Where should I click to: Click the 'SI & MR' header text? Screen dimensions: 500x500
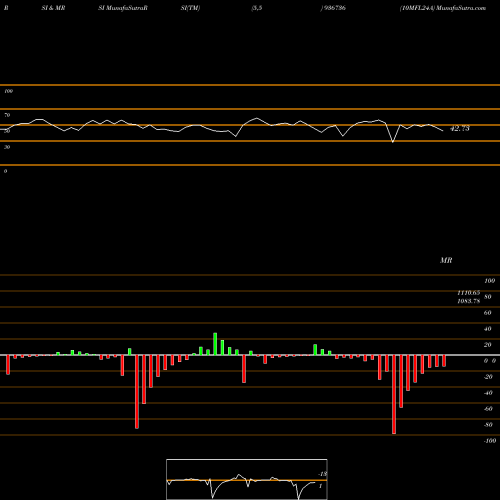tap(53, 8)
